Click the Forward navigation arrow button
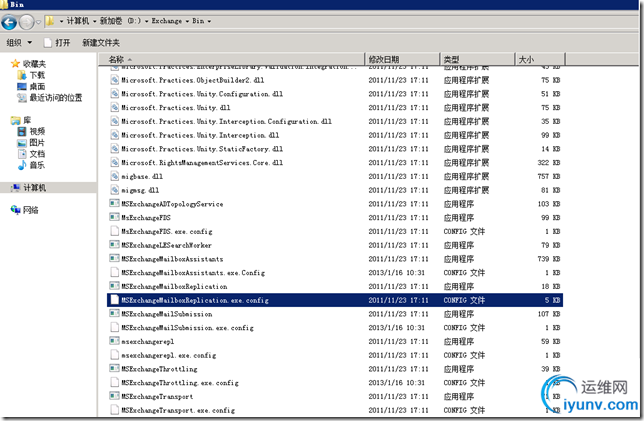 pos(26,22)
